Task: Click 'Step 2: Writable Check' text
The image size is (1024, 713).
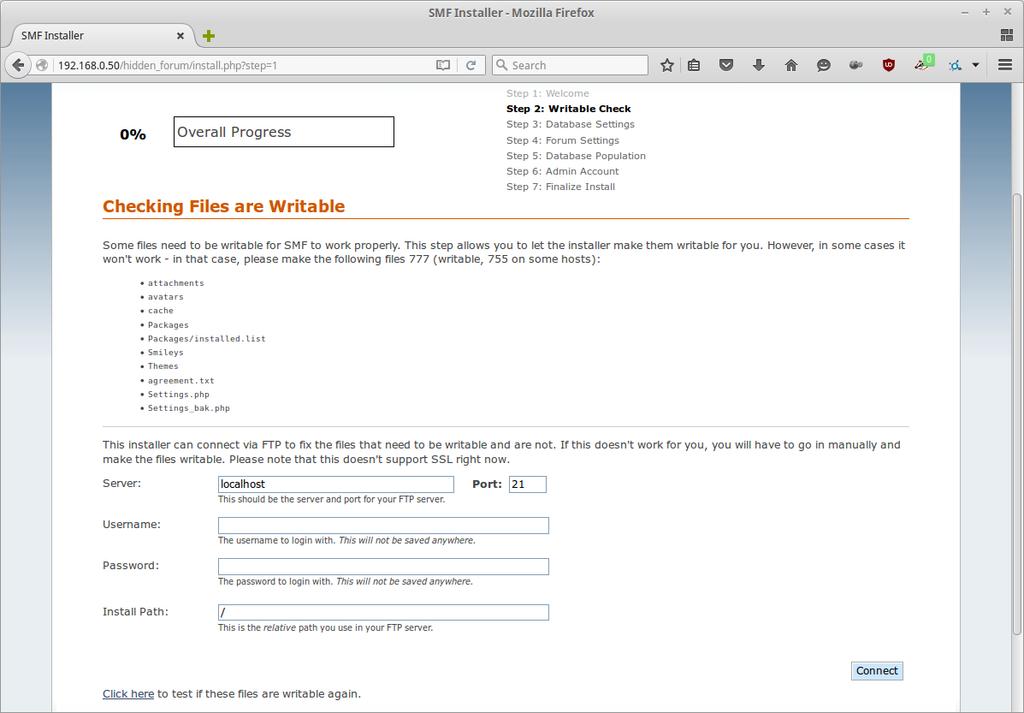Action: click(x=568, y=109)
